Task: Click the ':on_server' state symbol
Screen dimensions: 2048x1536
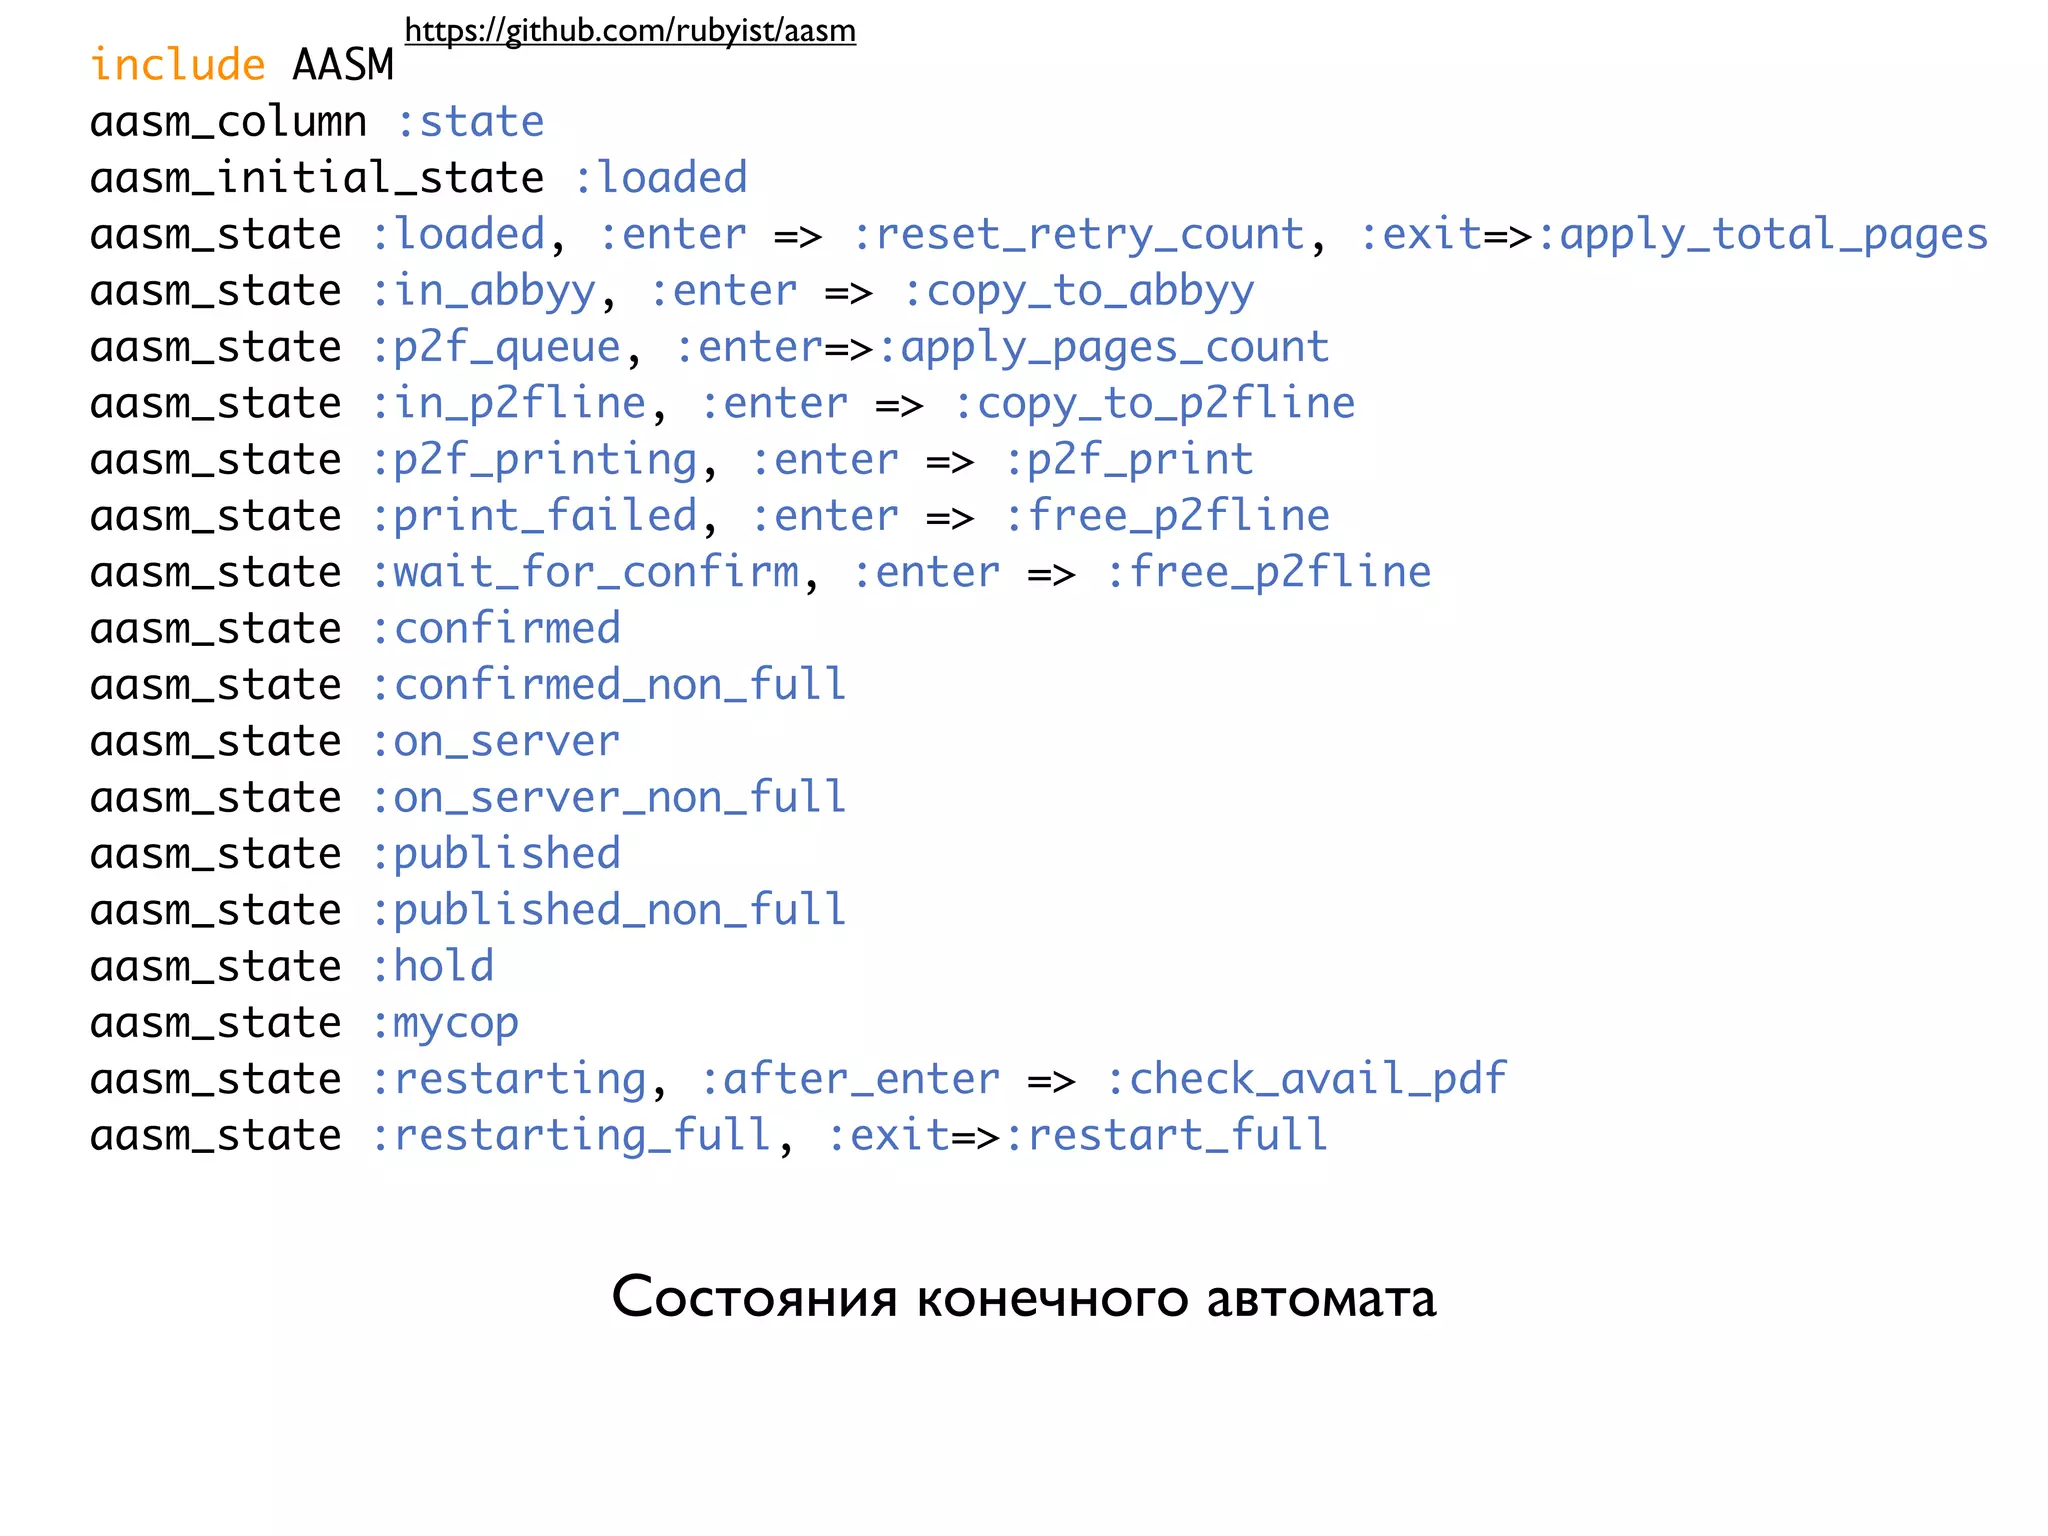Action: 495,742
